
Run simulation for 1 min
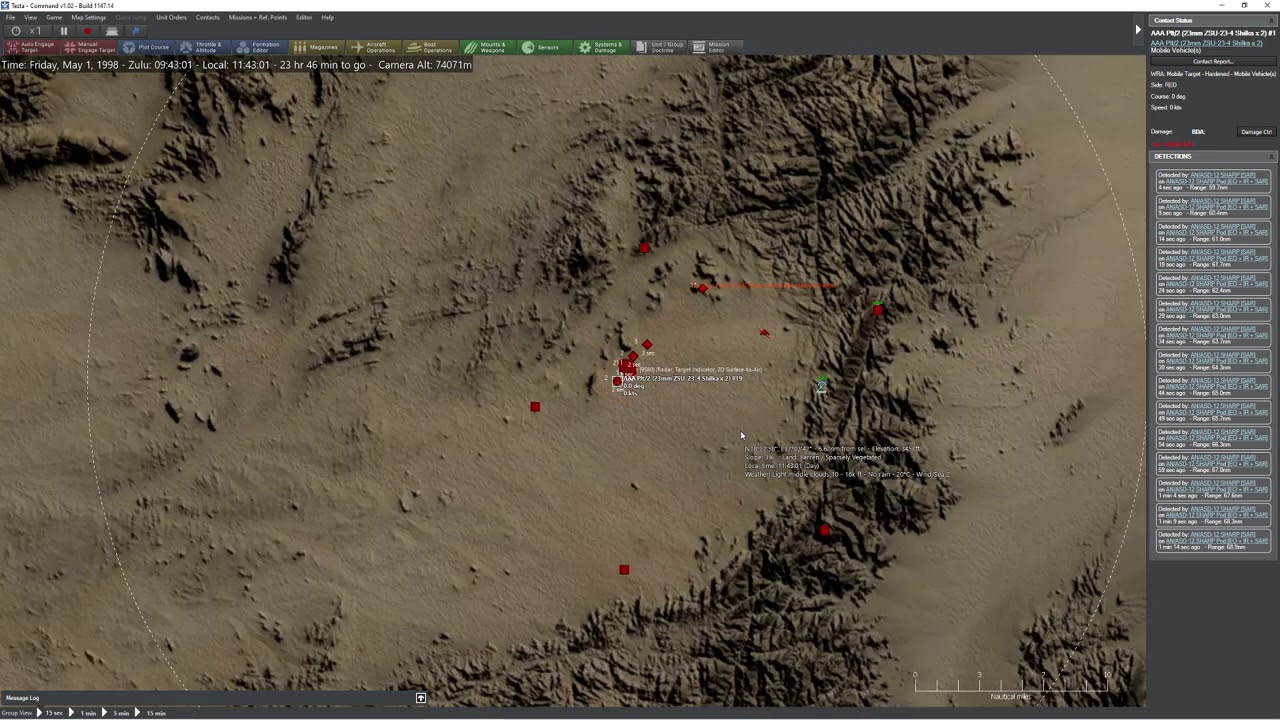(x=84, y=713)
